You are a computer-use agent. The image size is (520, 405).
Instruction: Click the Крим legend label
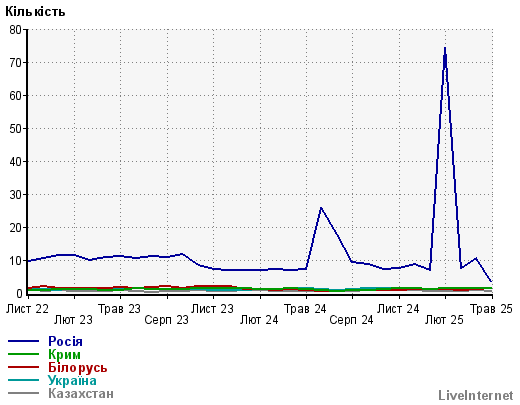[x=64, y=354]
